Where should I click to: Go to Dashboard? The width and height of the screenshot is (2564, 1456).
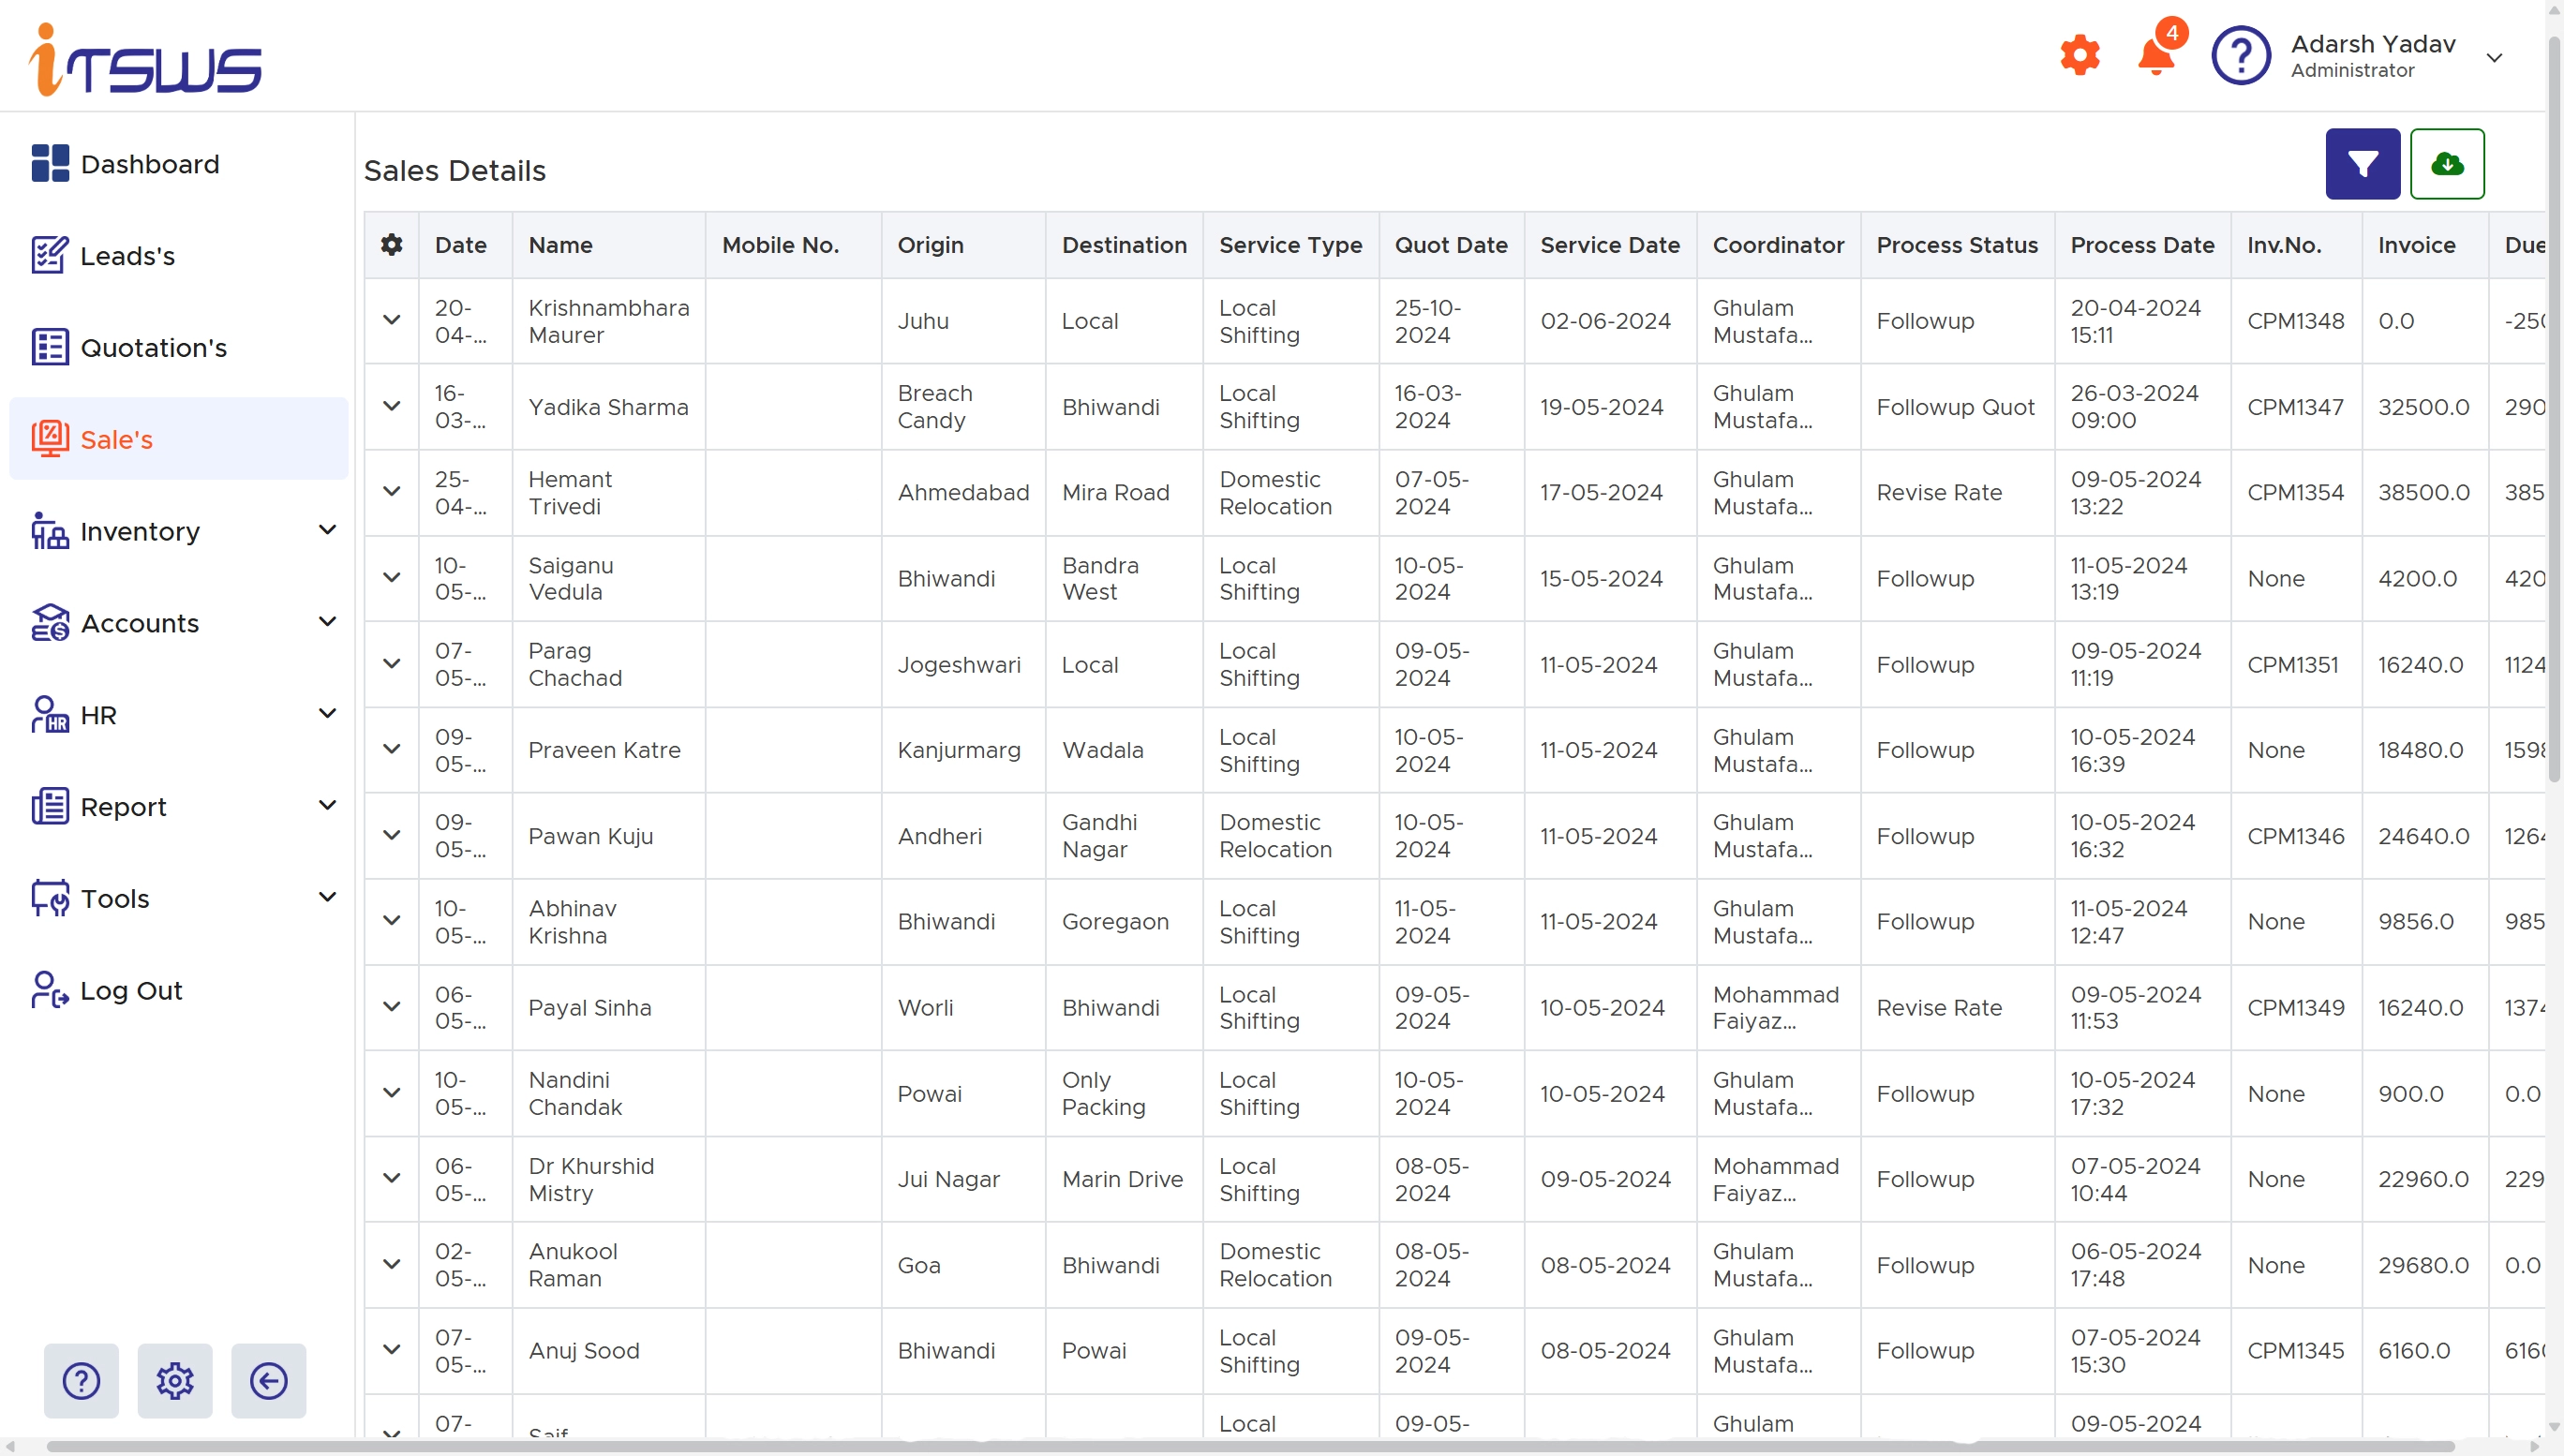click(x=148, y=164)
